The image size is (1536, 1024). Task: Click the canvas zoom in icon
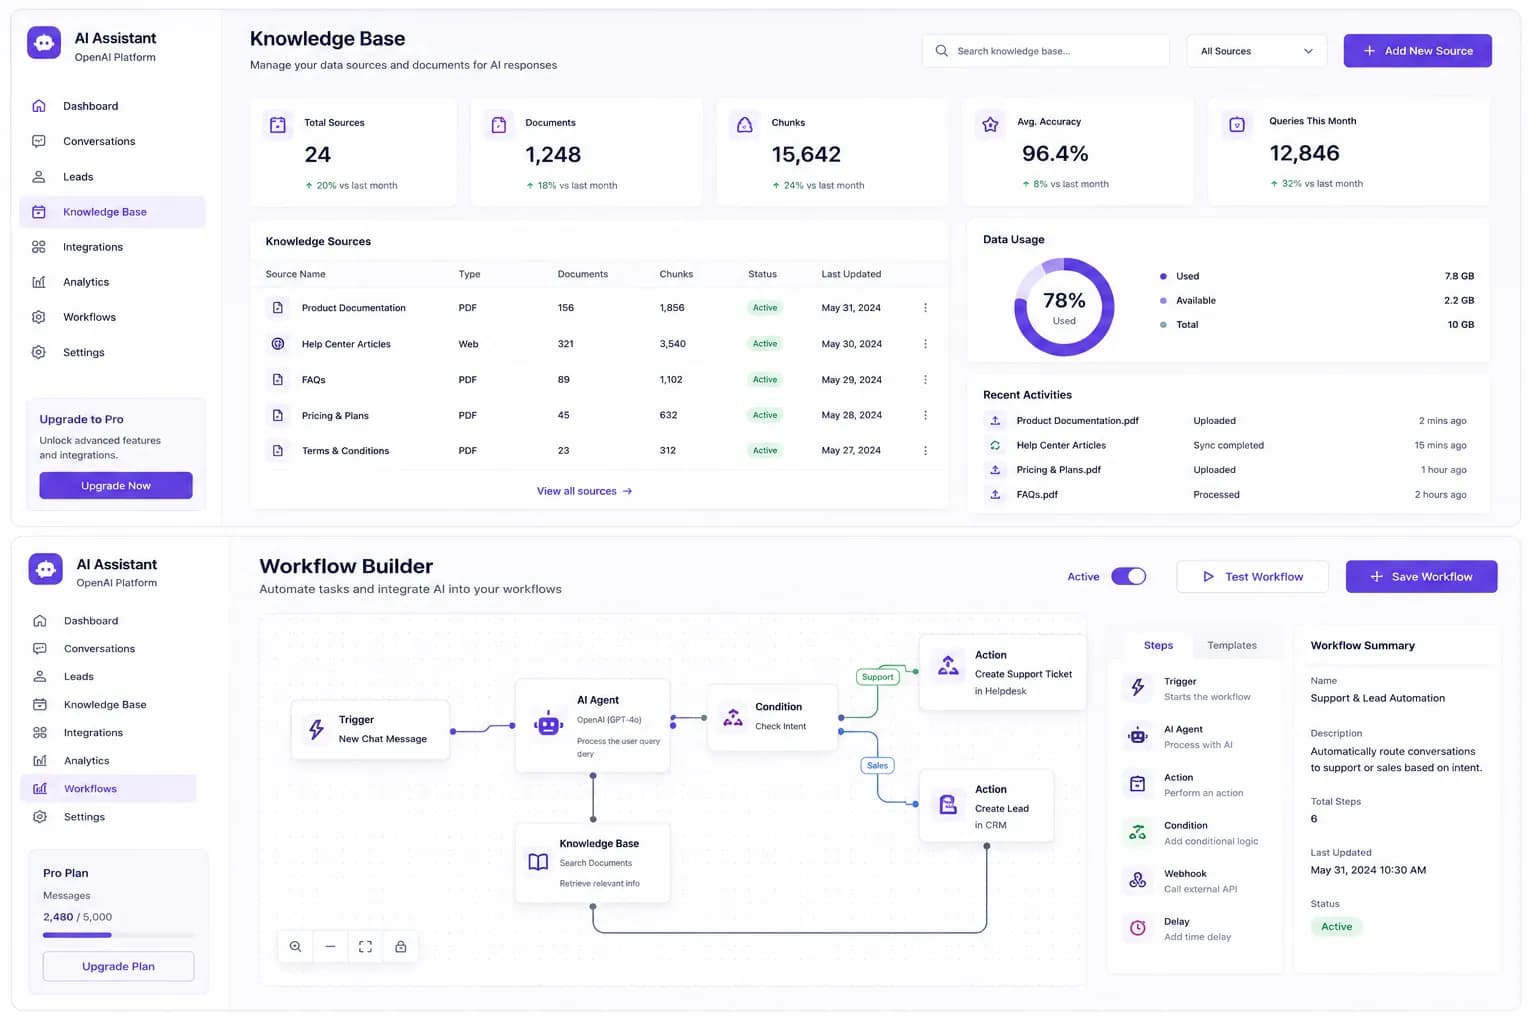[x=295, y=947]
